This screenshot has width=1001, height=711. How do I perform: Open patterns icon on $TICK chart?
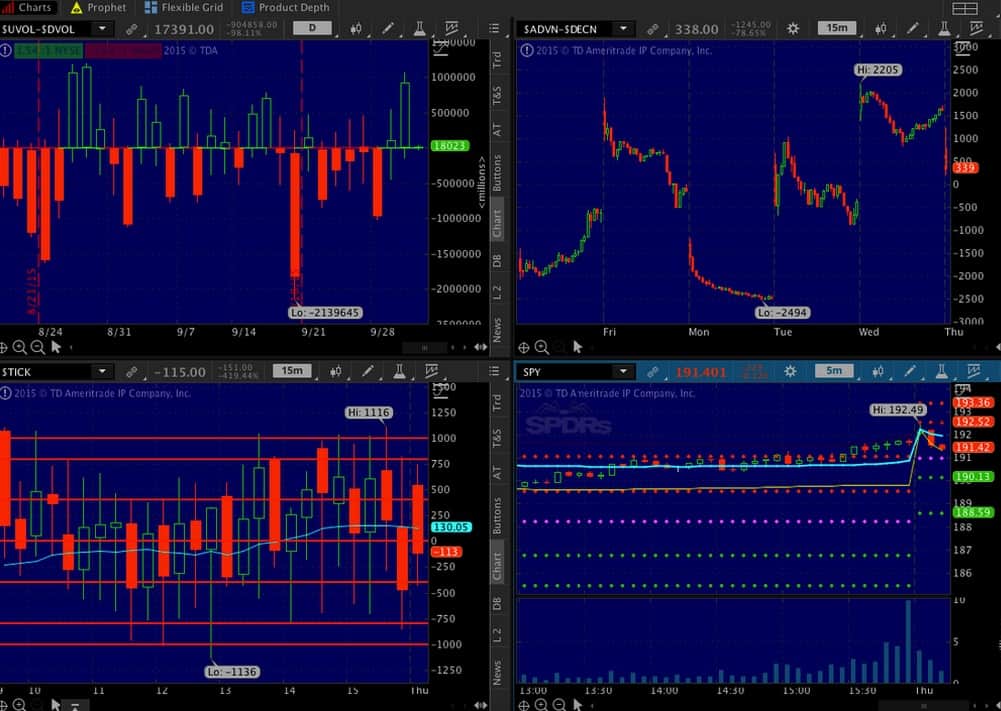[432, 371]
